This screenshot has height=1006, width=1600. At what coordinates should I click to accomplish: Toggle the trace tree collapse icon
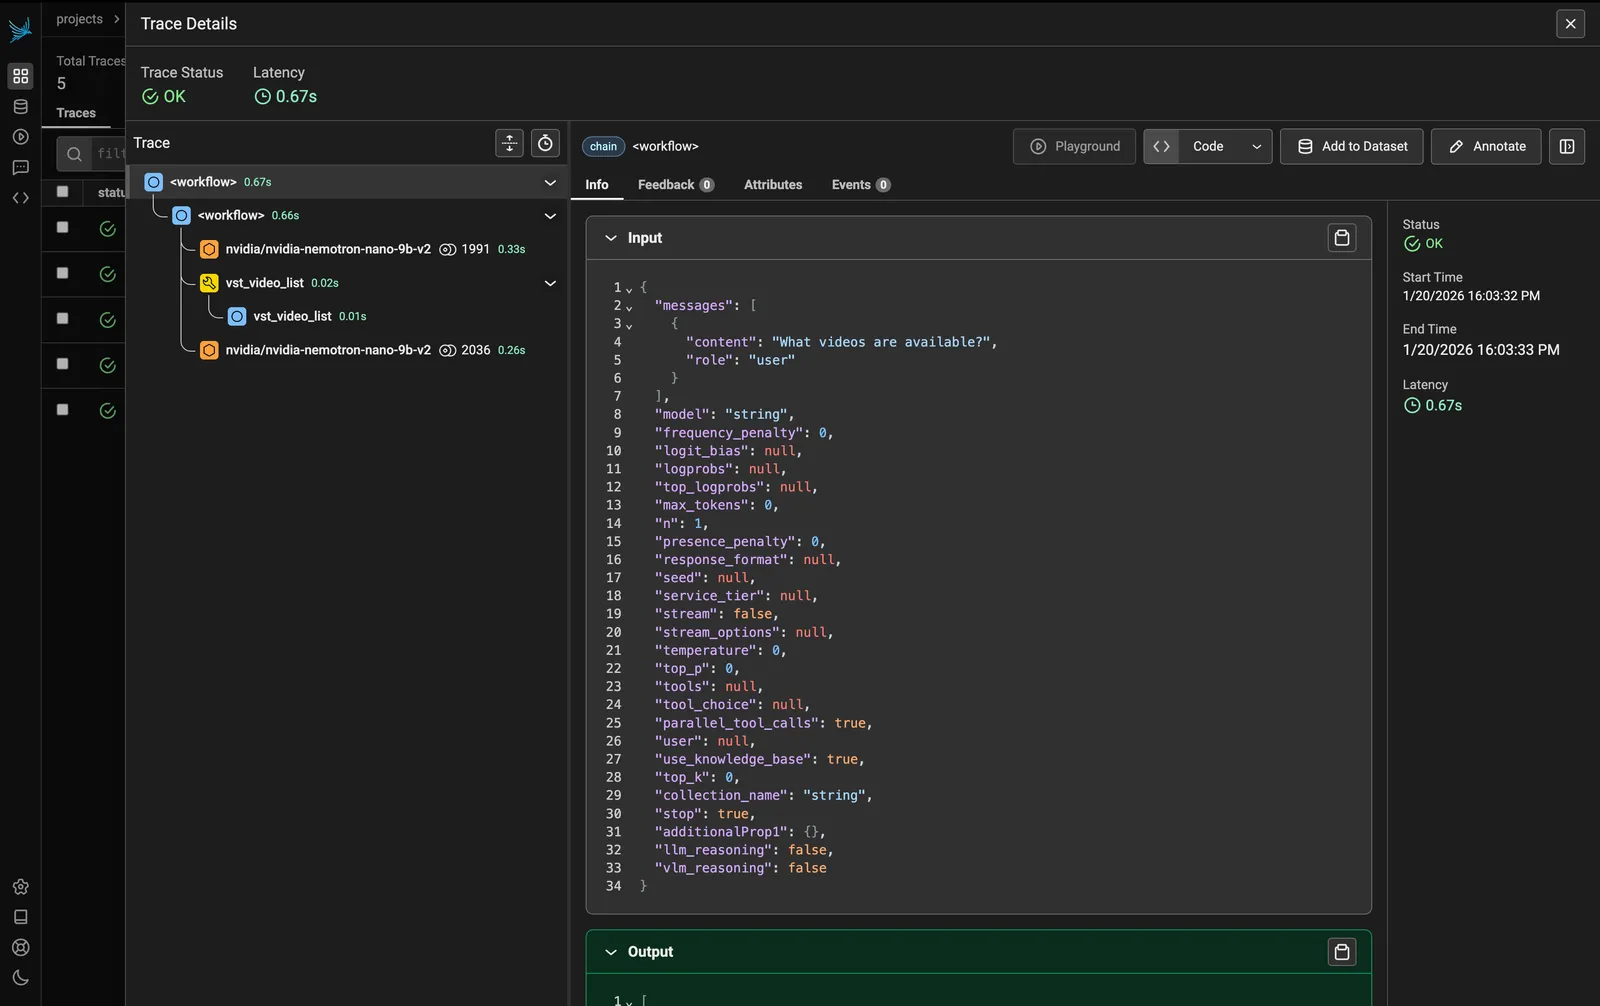[510, 143]
